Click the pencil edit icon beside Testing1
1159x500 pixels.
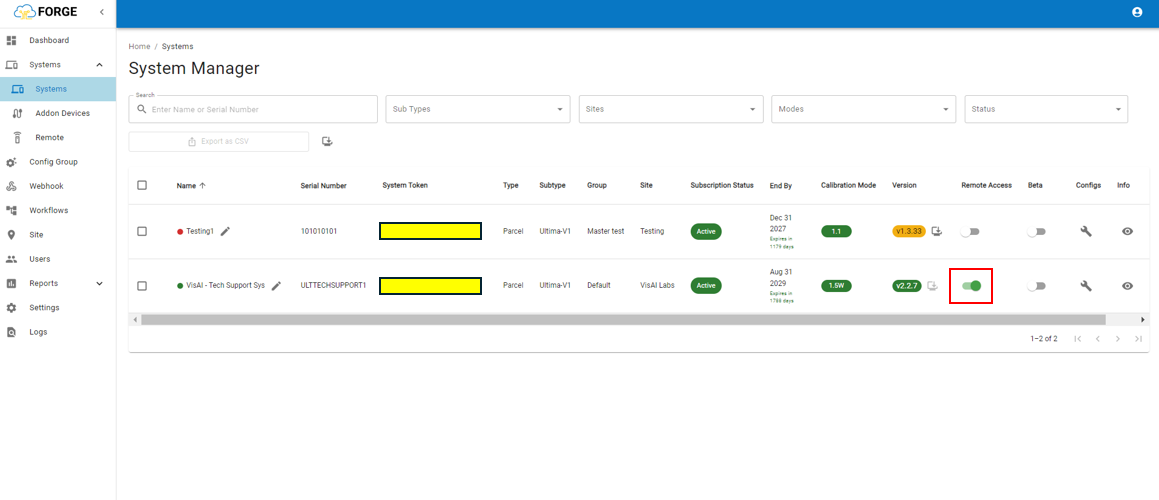point(225,231)
